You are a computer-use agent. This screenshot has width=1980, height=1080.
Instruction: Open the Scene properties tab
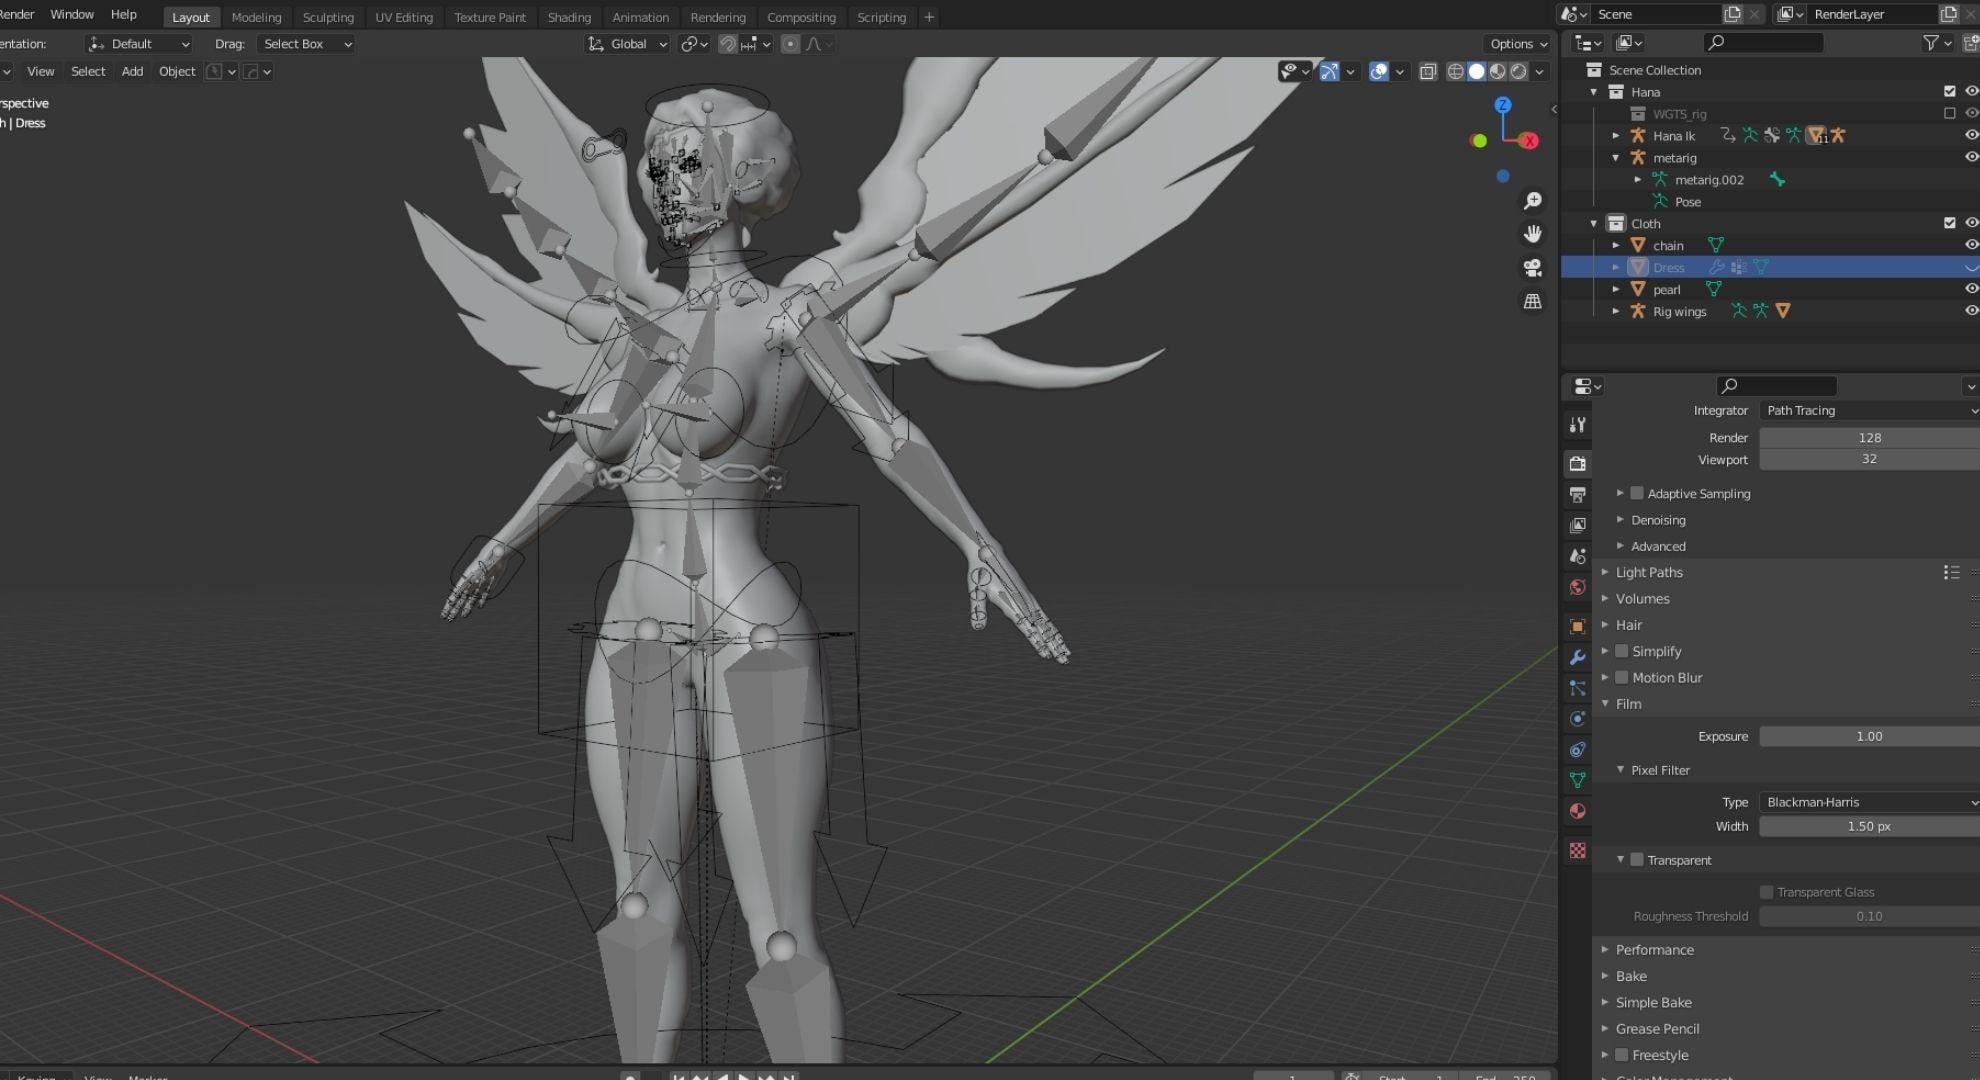(1577, 556)
